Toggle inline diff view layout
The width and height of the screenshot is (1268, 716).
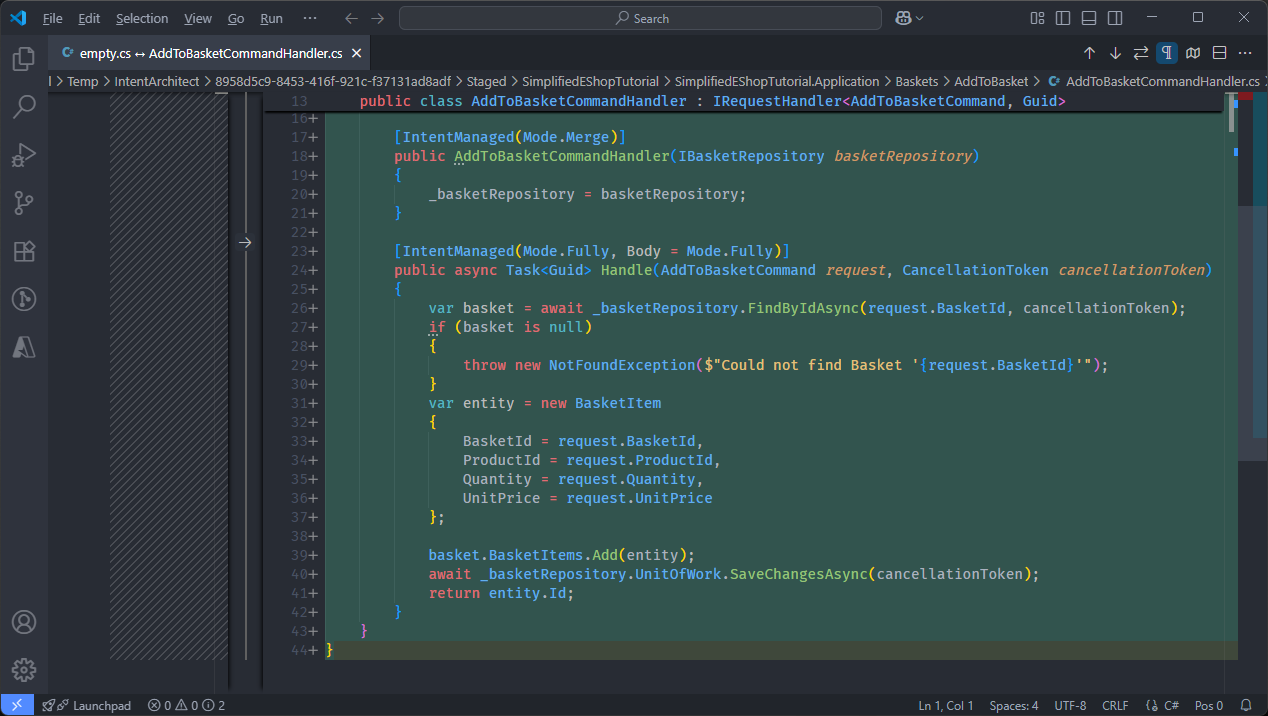click(x=1219, y=53)
